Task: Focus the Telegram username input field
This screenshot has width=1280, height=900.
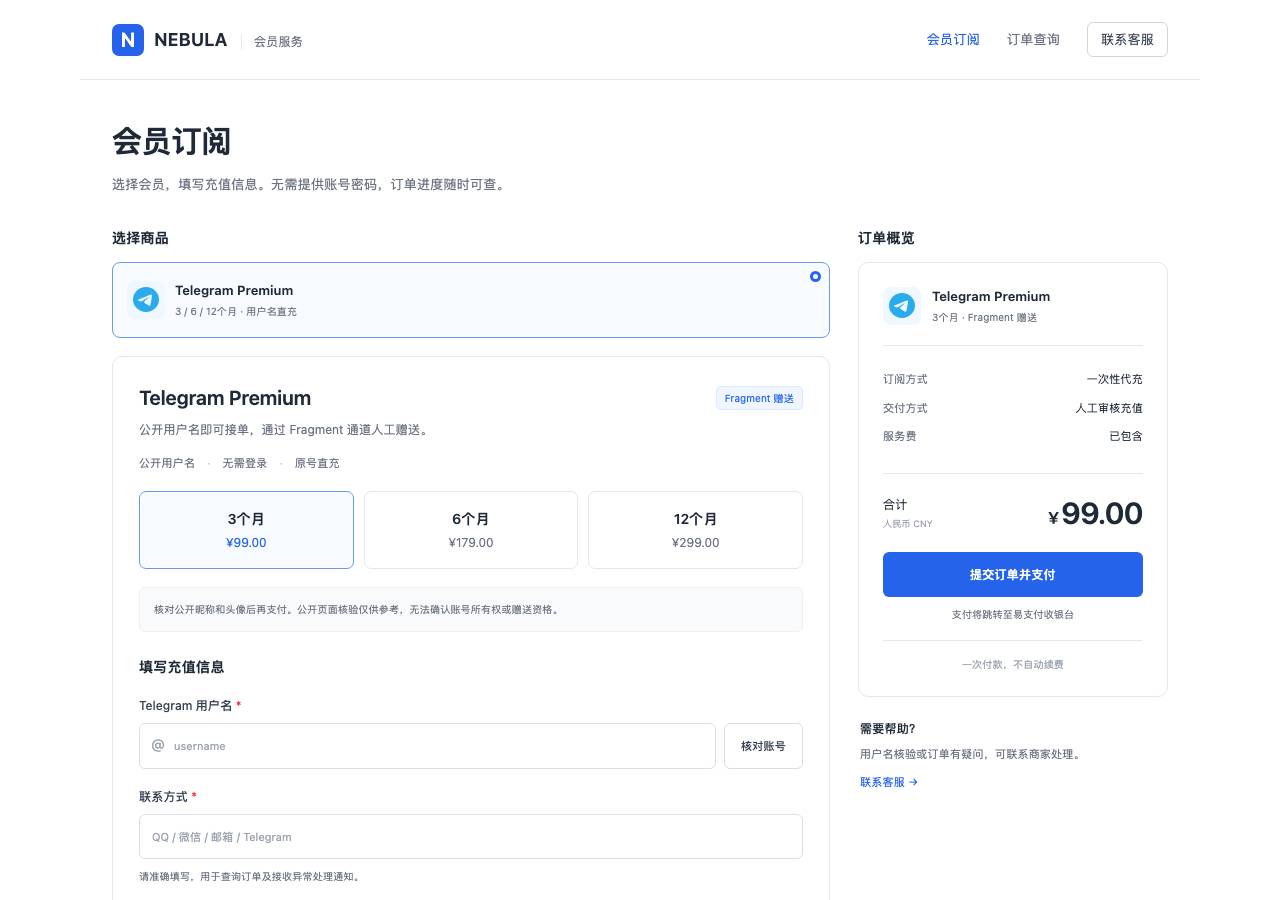Action: (427, 746)
